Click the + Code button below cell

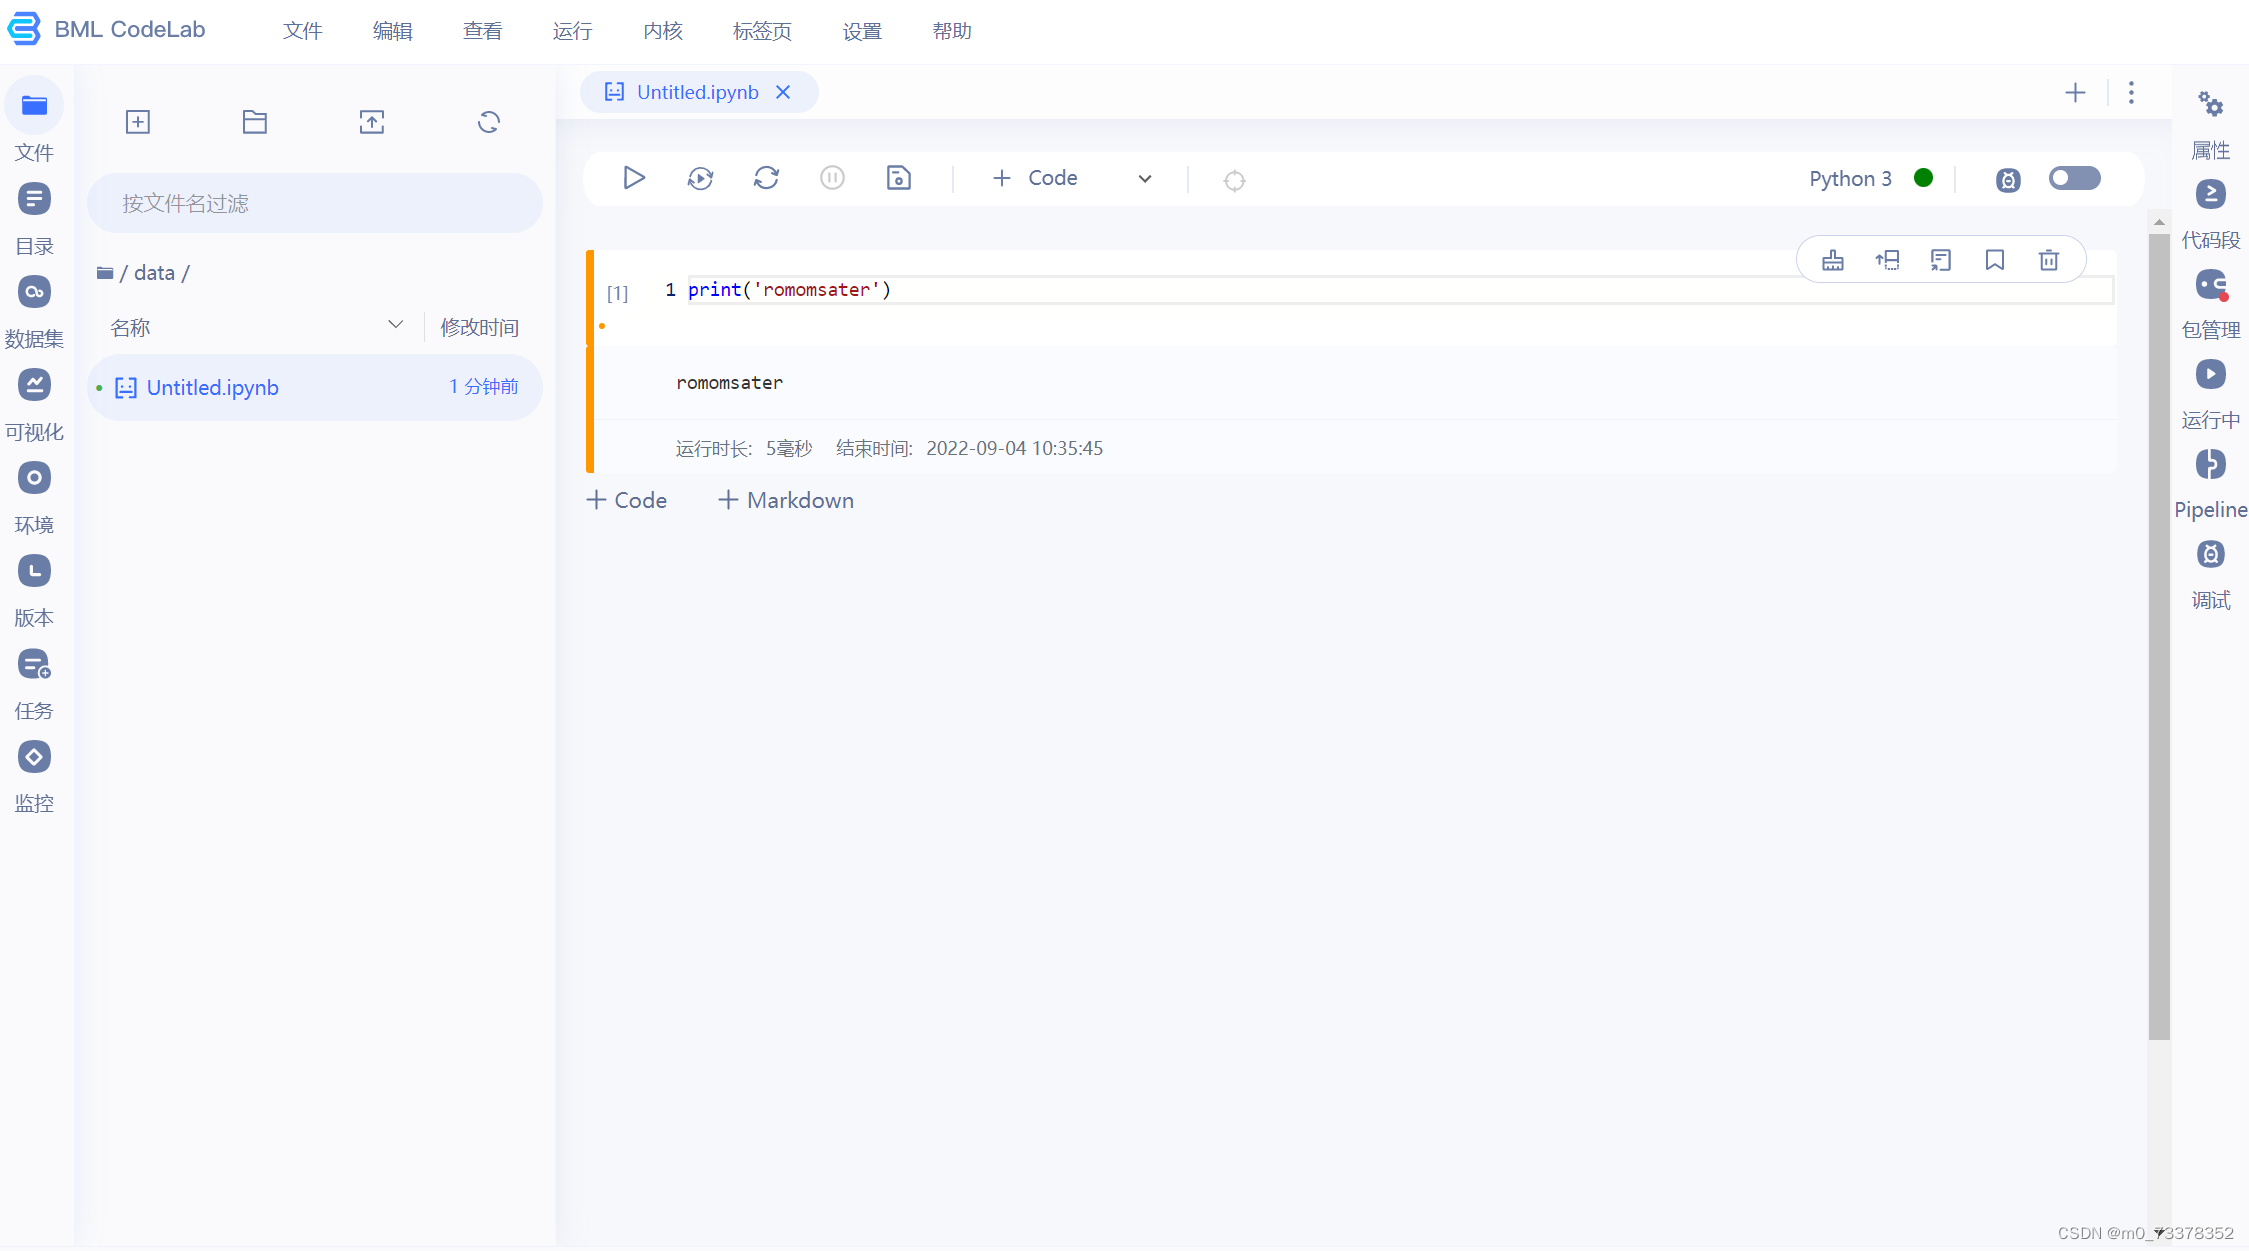(x=626, y=500)
